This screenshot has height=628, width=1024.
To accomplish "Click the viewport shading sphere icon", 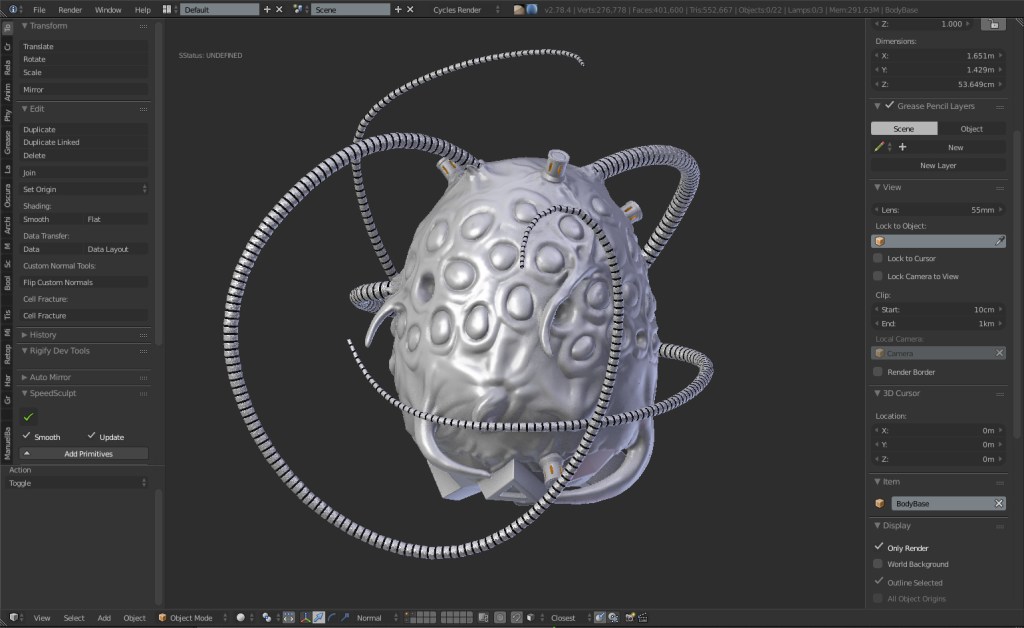I will click(x=241, y=618).
